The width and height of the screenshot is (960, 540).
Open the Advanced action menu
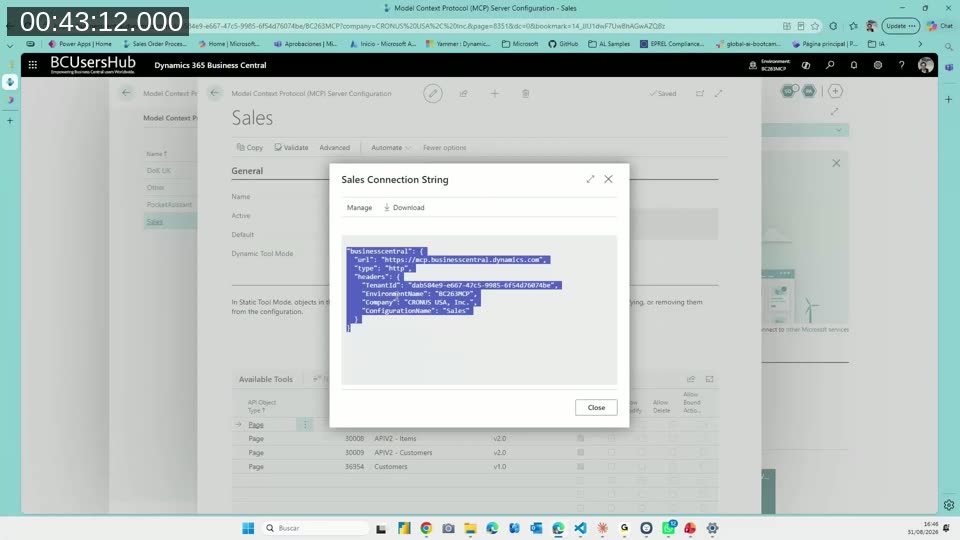334,148
